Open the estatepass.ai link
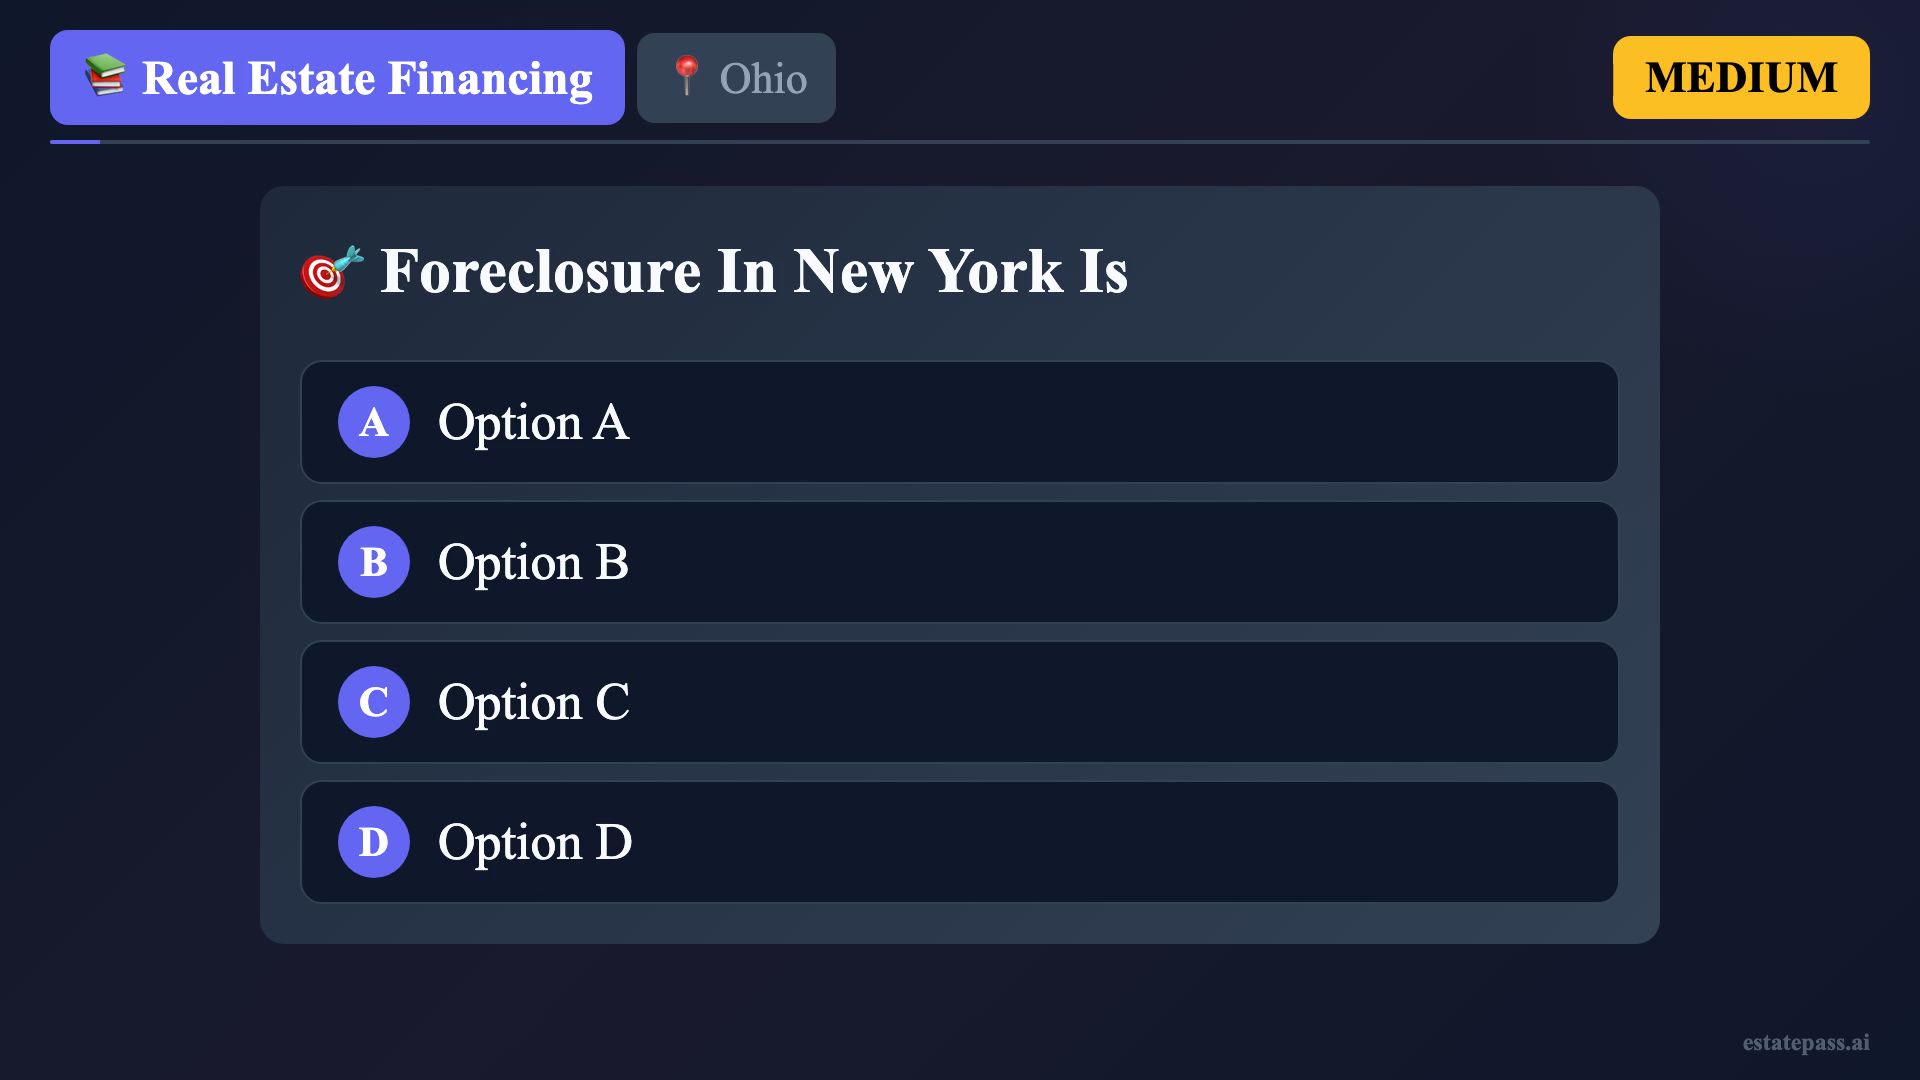1920x1080 pixels. tap(1805, 1042)
